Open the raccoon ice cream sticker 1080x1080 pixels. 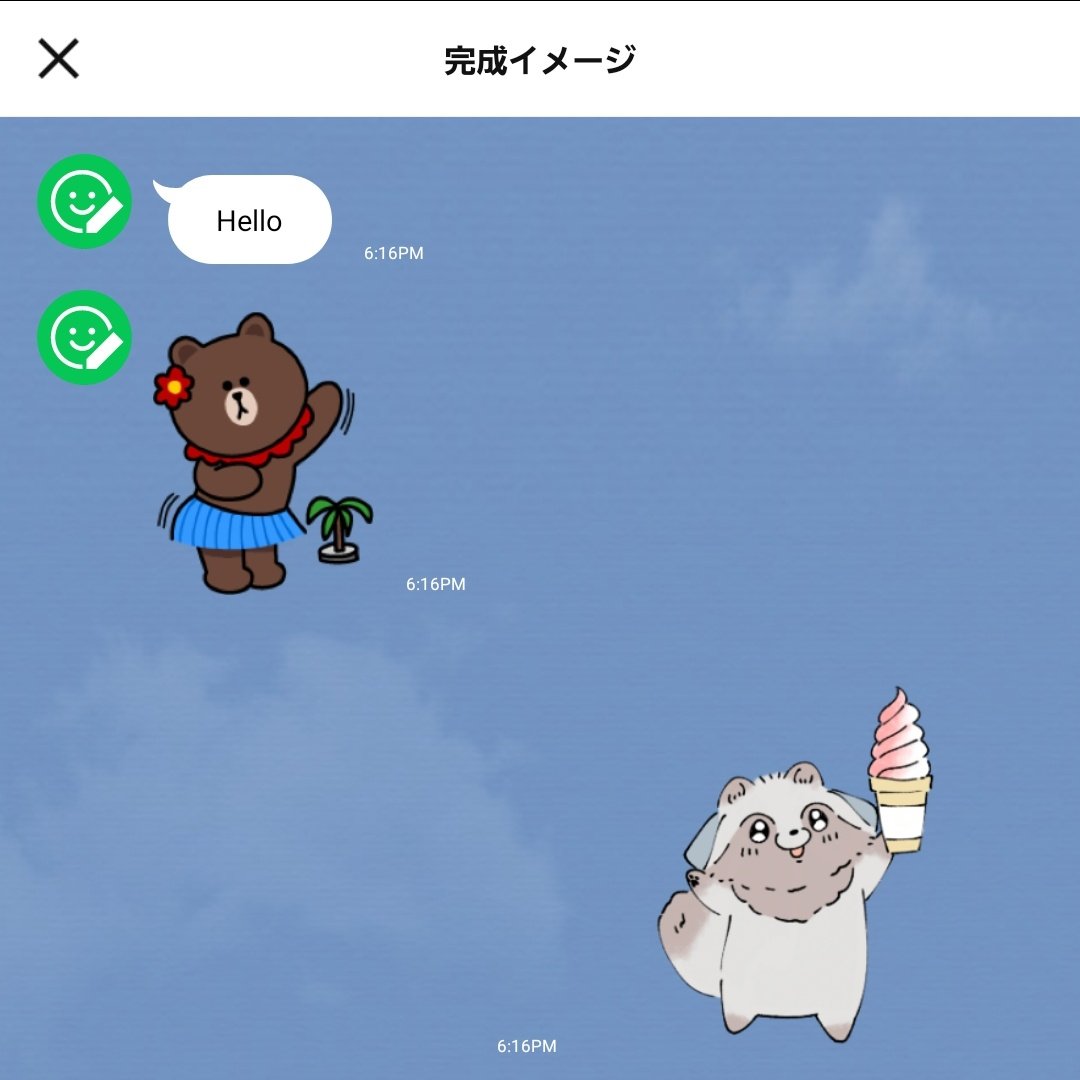coord(796,864)
